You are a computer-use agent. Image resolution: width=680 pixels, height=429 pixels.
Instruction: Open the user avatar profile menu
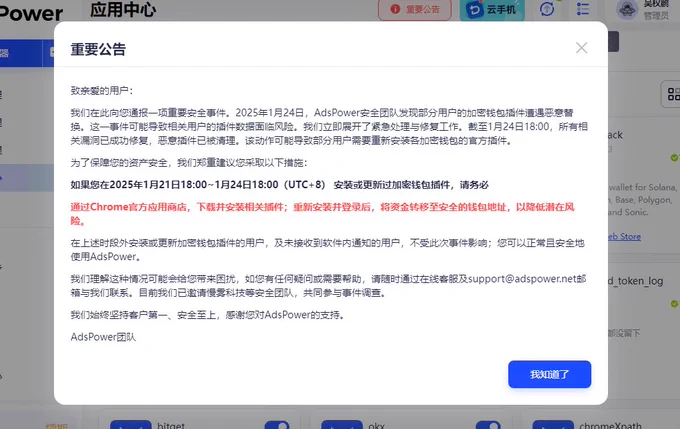click(x=627, y=9)
